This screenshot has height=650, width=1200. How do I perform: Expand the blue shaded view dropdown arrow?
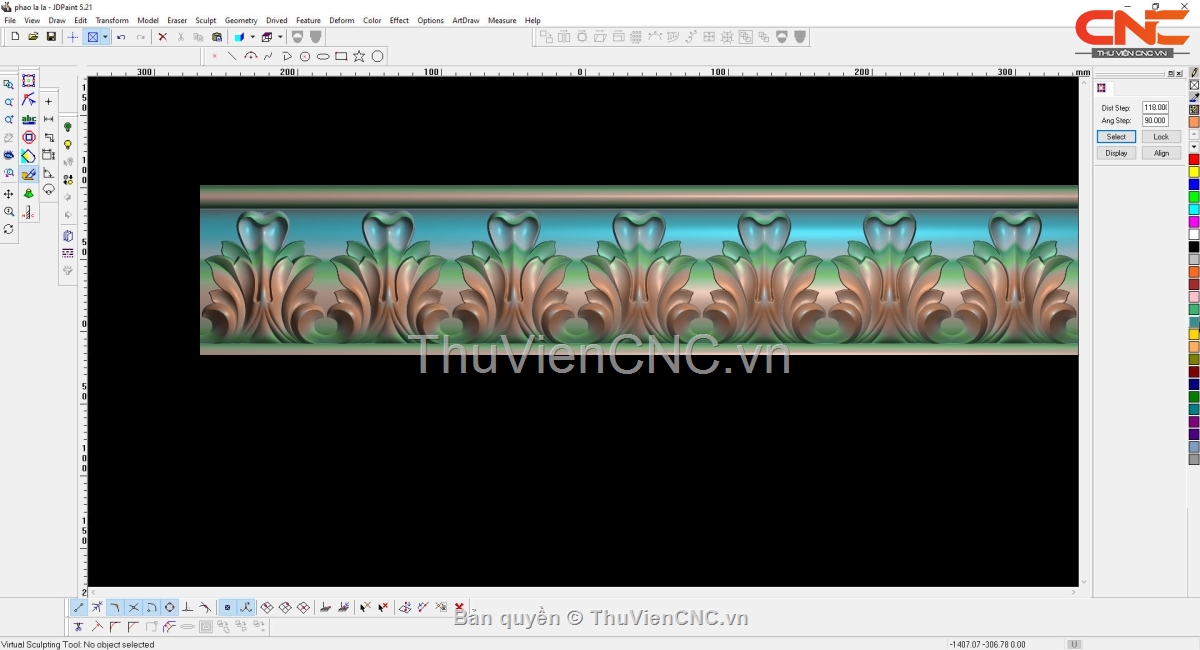click(252, 37)
